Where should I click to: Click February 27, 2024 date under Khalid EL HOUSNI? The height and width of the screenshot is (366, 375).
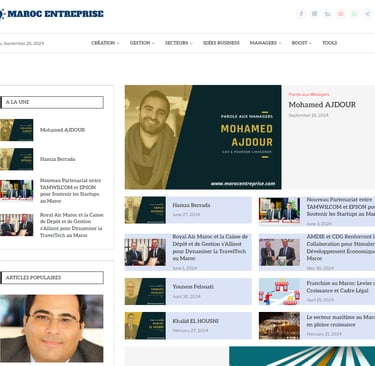point(190,331)
